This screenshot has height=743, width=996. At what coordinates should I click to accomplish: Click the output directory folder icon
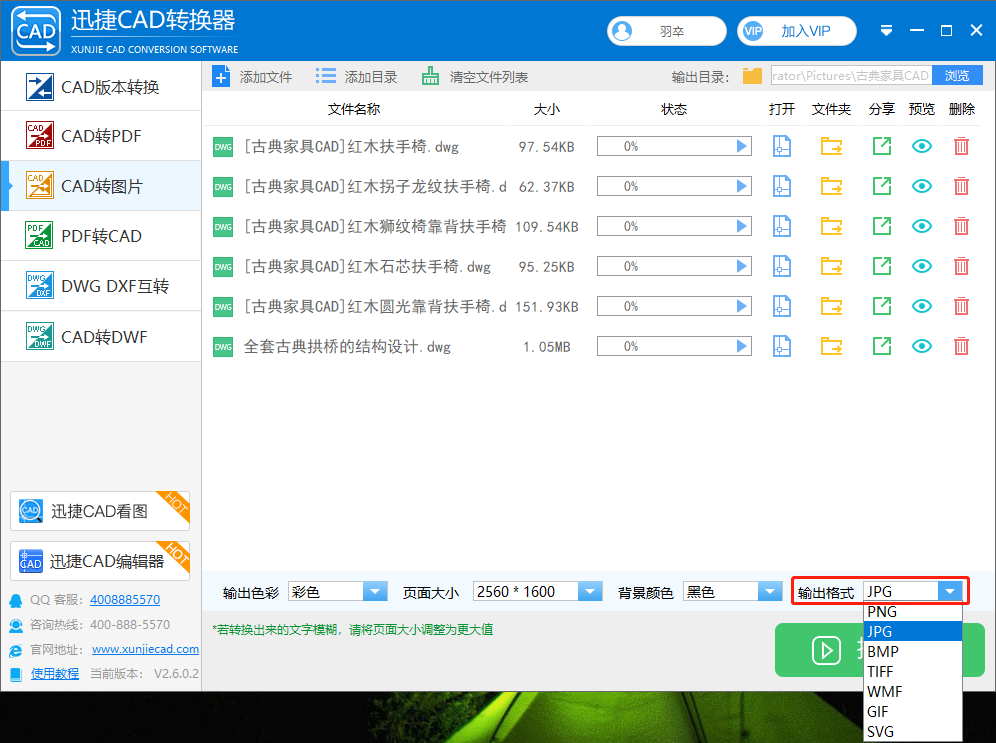pos(752,76)
